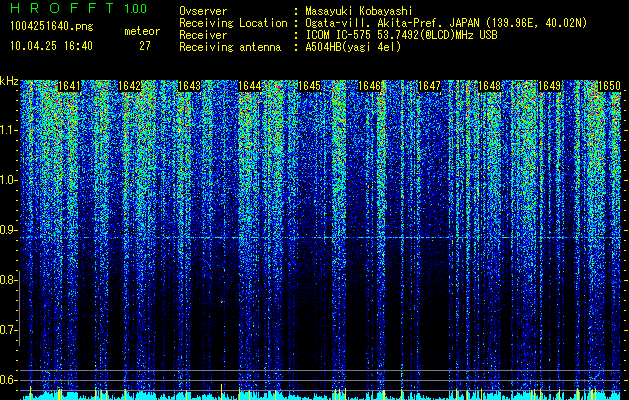Click the 0.8 frequency axis label
This screenshot has width=629, height=400.
pyautogui.click(x=8, y=280)
